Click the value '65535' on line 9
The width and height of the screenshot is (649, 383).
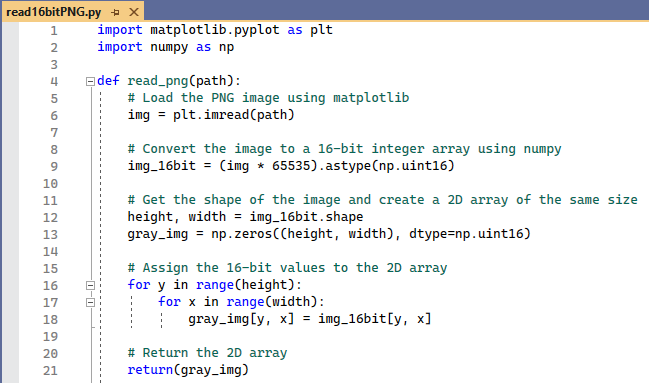coord(291,166)
